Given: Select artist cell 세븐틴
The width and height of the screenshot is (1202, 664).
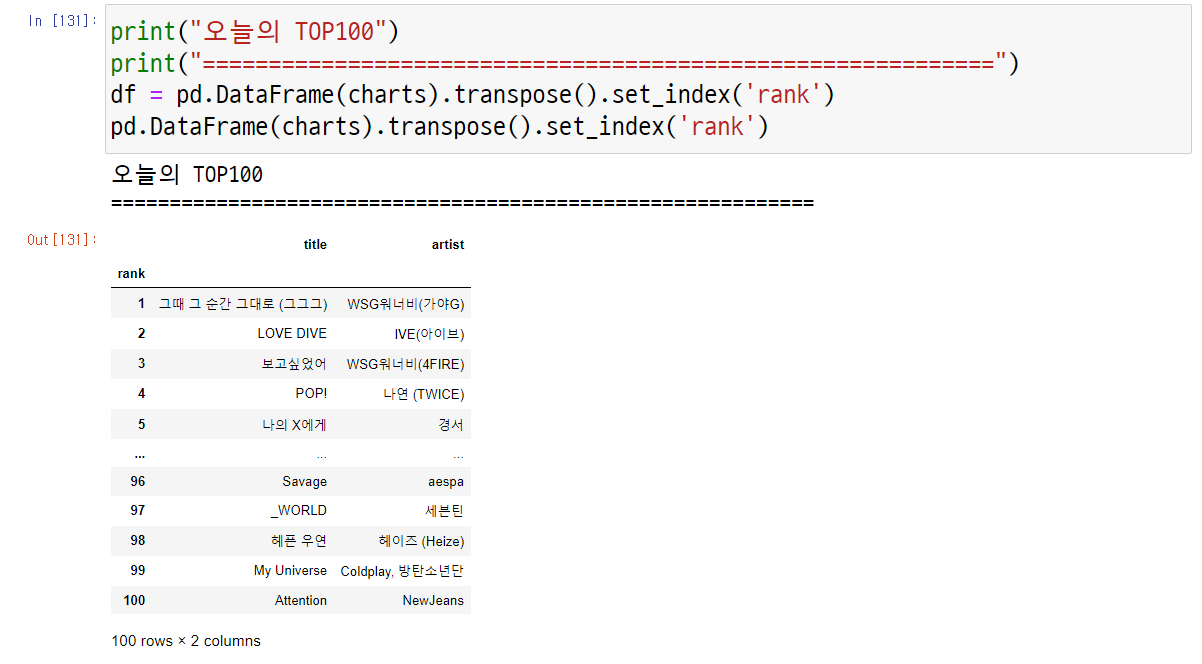Looking at the screenshot, I should [x=445, y=510].
